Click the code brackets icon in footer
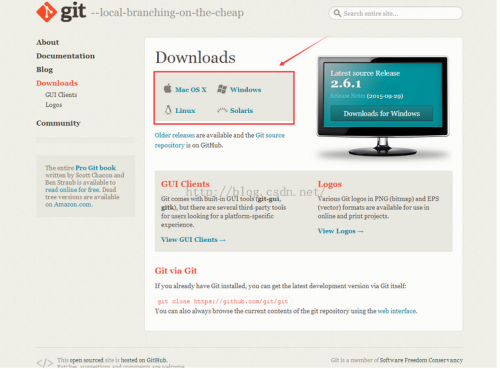This screenshot has height=369, width=500. click(45, 363)
